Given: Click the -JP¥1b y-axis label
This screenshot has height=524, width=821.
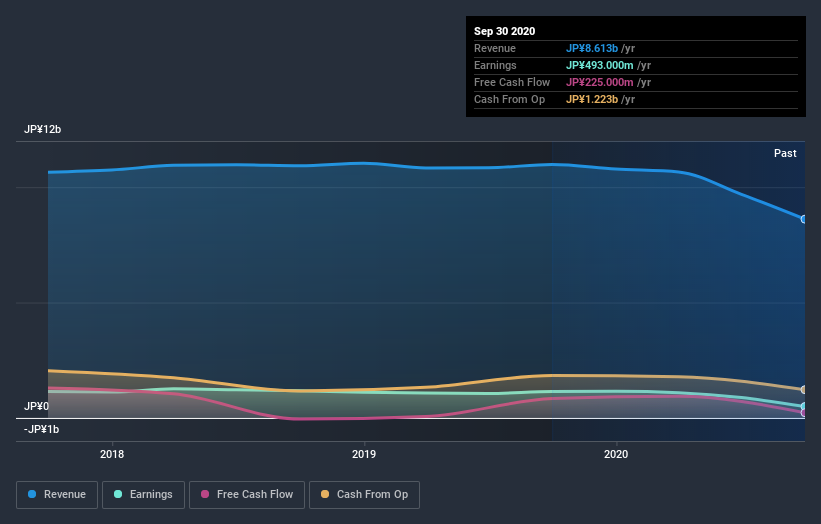Looking at the screenshot, I should (x=41, y=429).
